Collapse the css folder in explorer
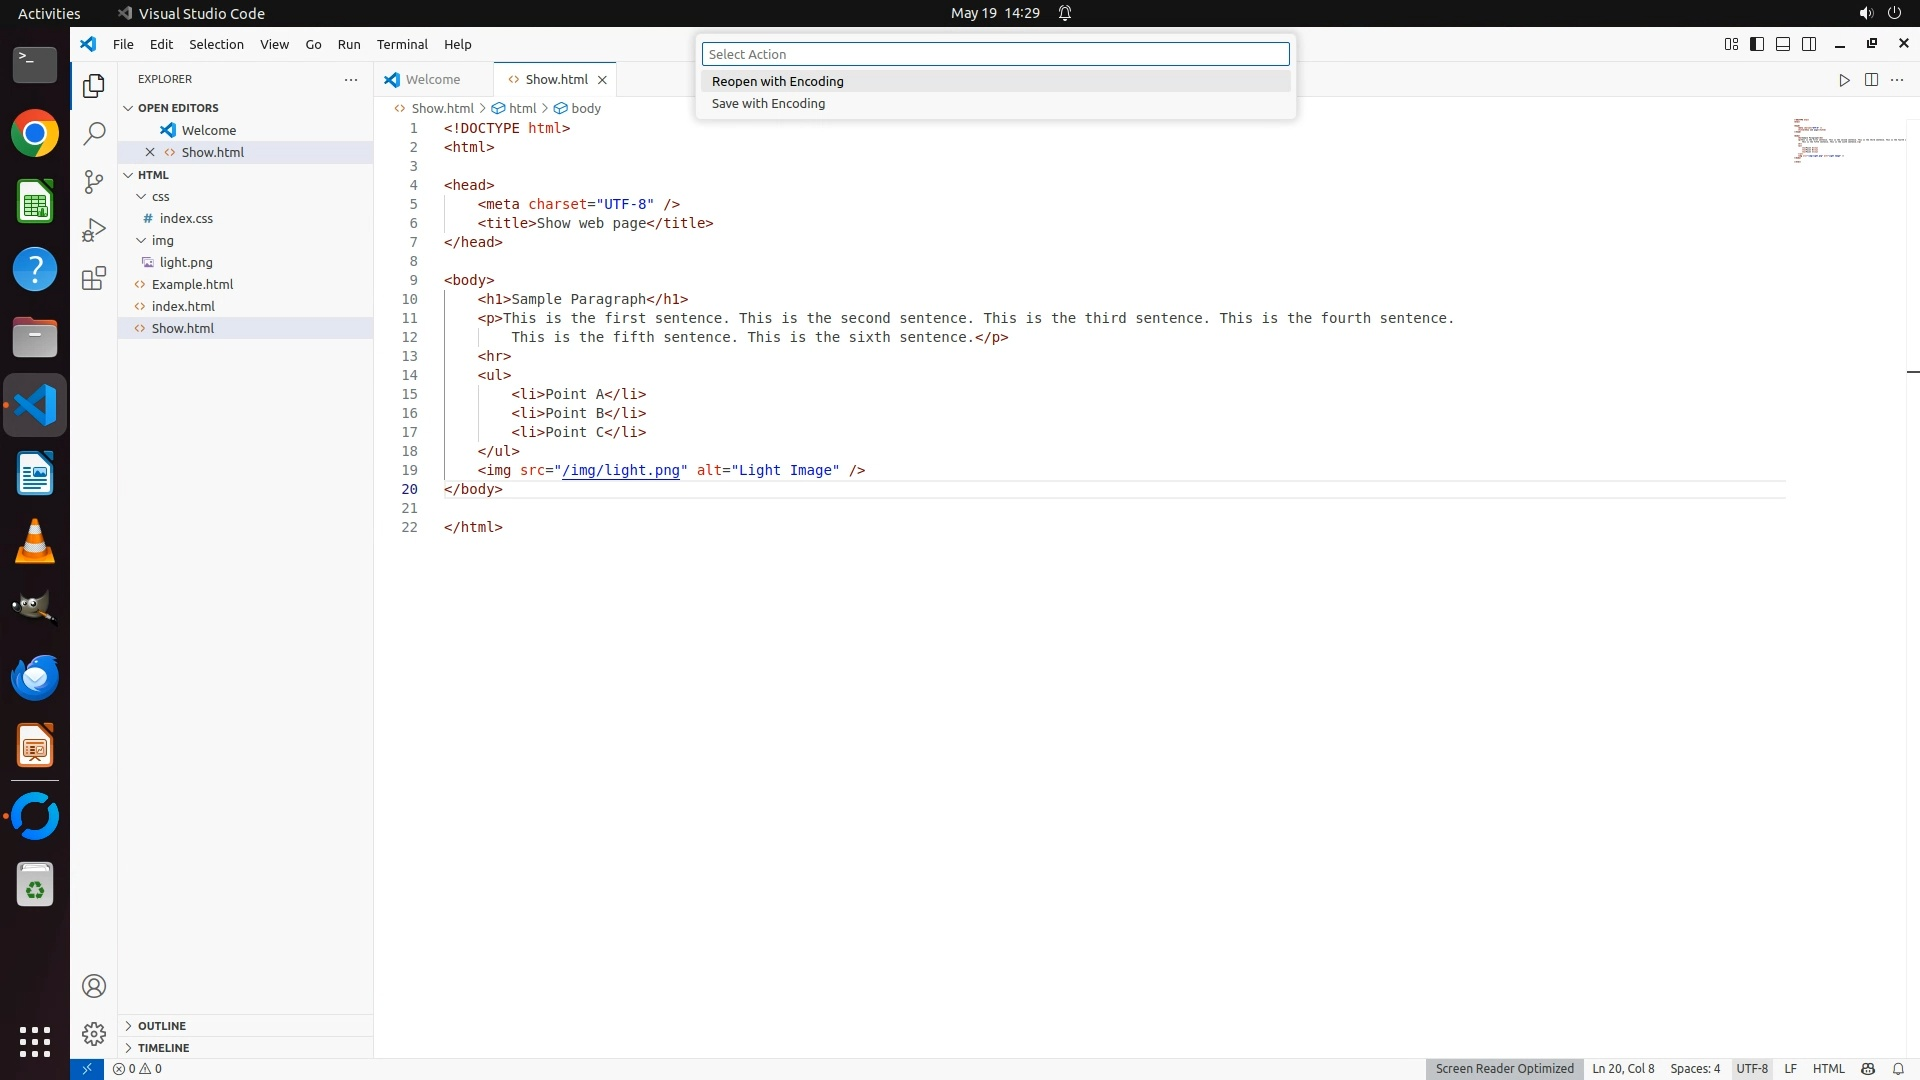The width and height of the screenshot is (1920, 1080). pos(160,196)
